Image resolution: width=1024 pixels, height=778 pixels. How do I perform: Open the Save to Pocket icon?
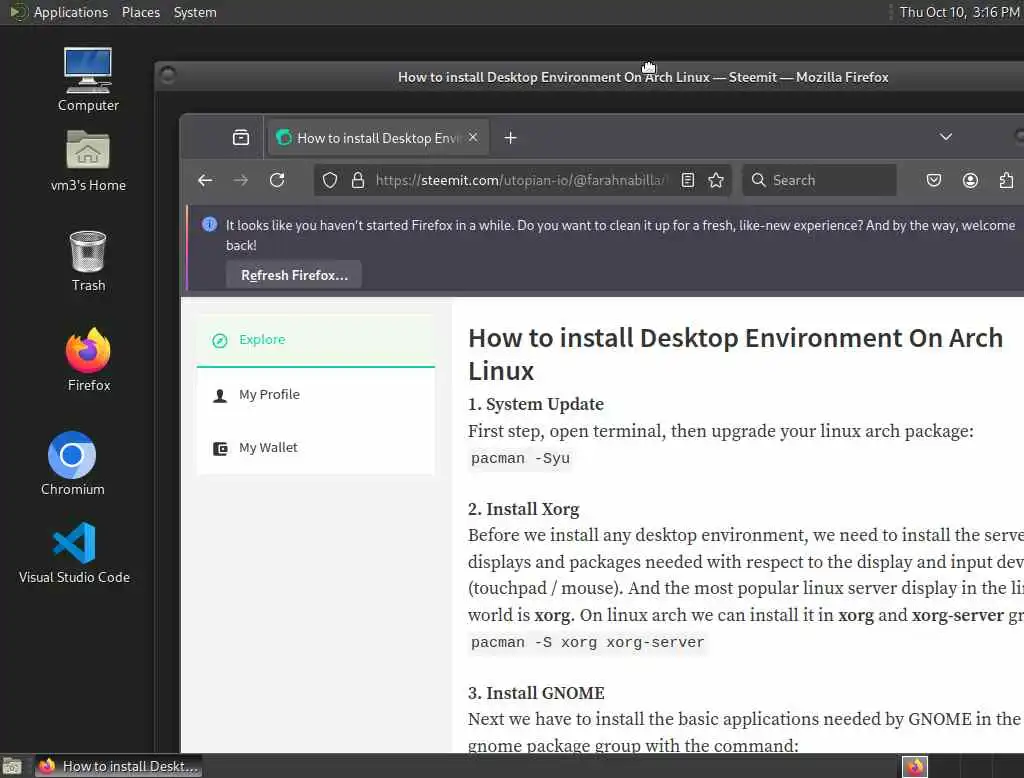pyautogui.click(x=934, y=180)
